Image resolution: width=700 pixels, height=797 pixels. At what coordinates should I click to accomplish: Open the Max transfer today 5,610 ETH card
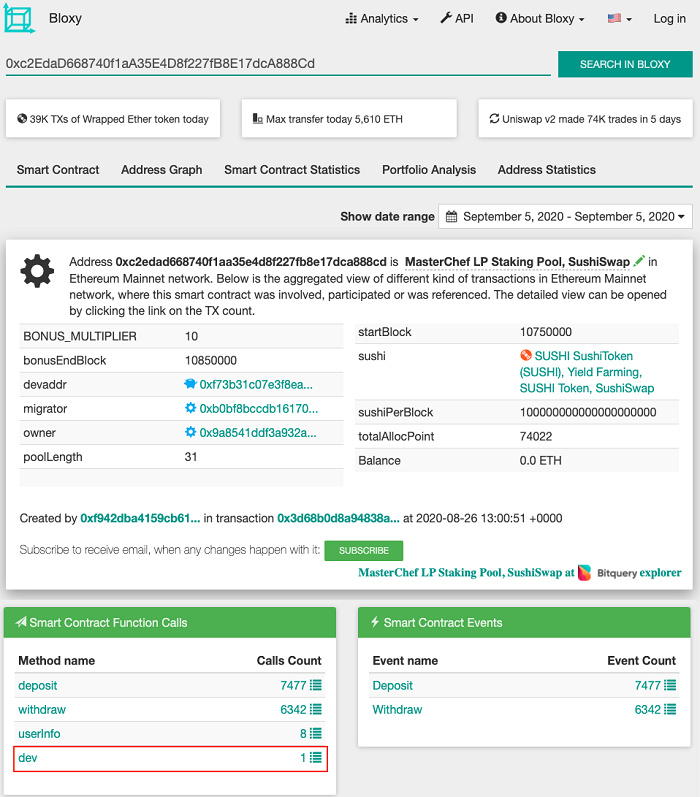coord(349,118)
